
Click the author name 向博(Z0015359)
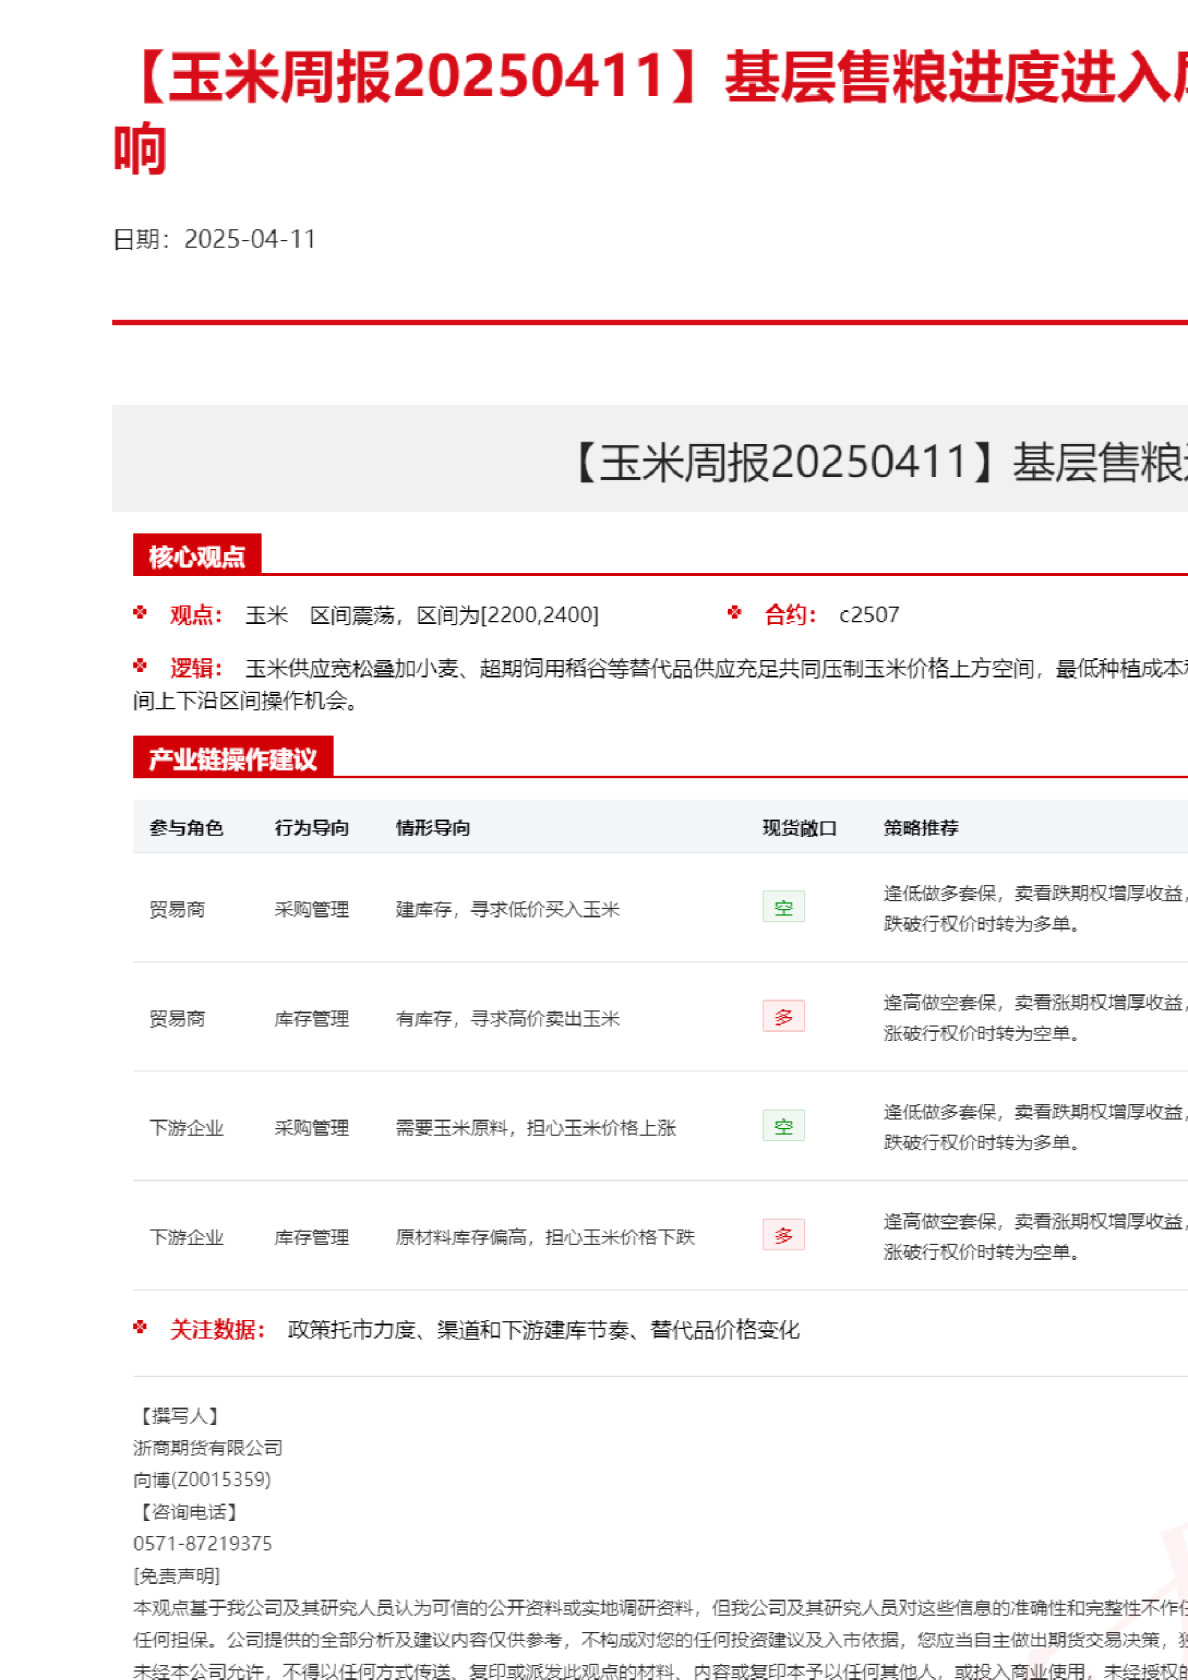tap(202, 1480)
